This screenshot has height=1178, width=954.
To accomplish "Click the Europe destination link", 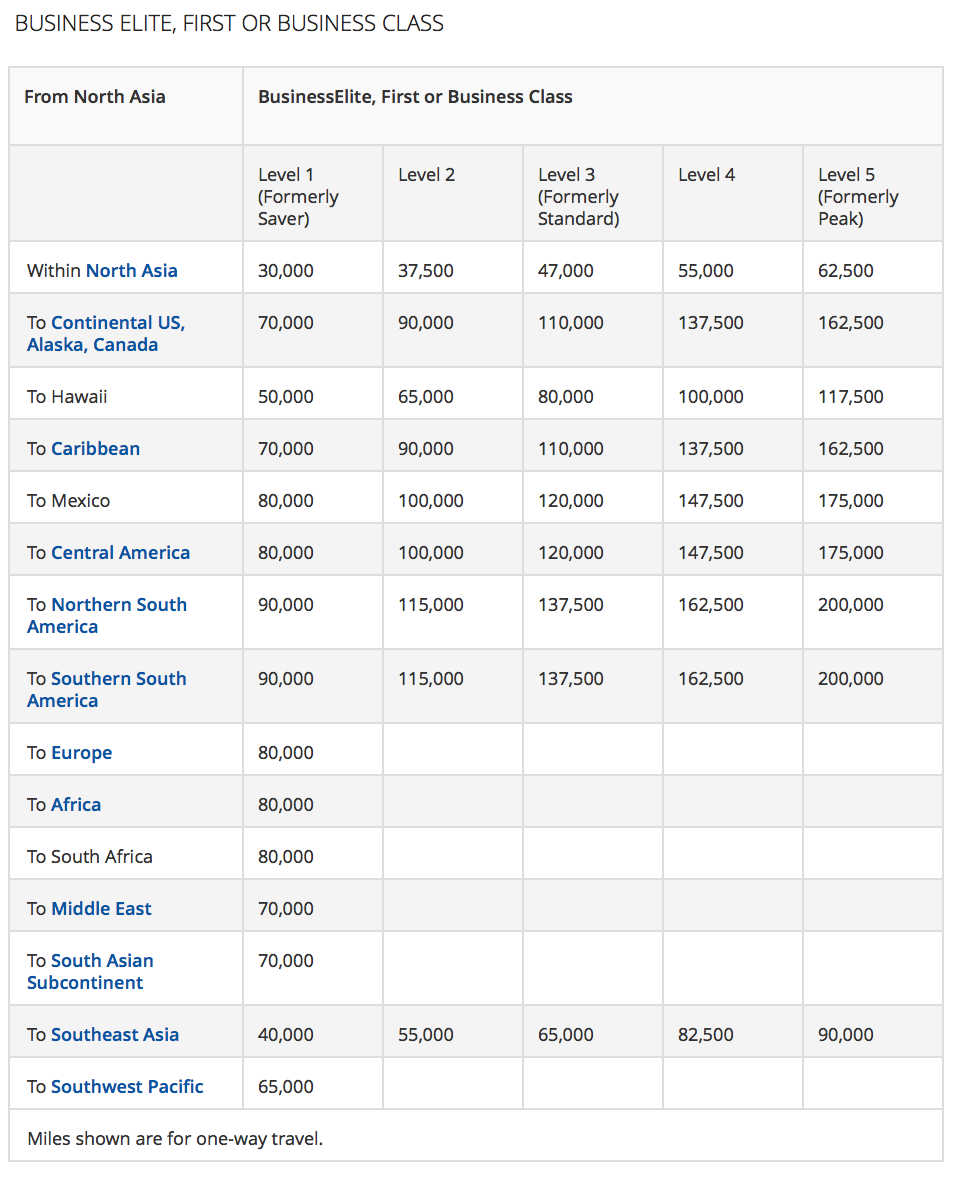I will pos(81,753).
